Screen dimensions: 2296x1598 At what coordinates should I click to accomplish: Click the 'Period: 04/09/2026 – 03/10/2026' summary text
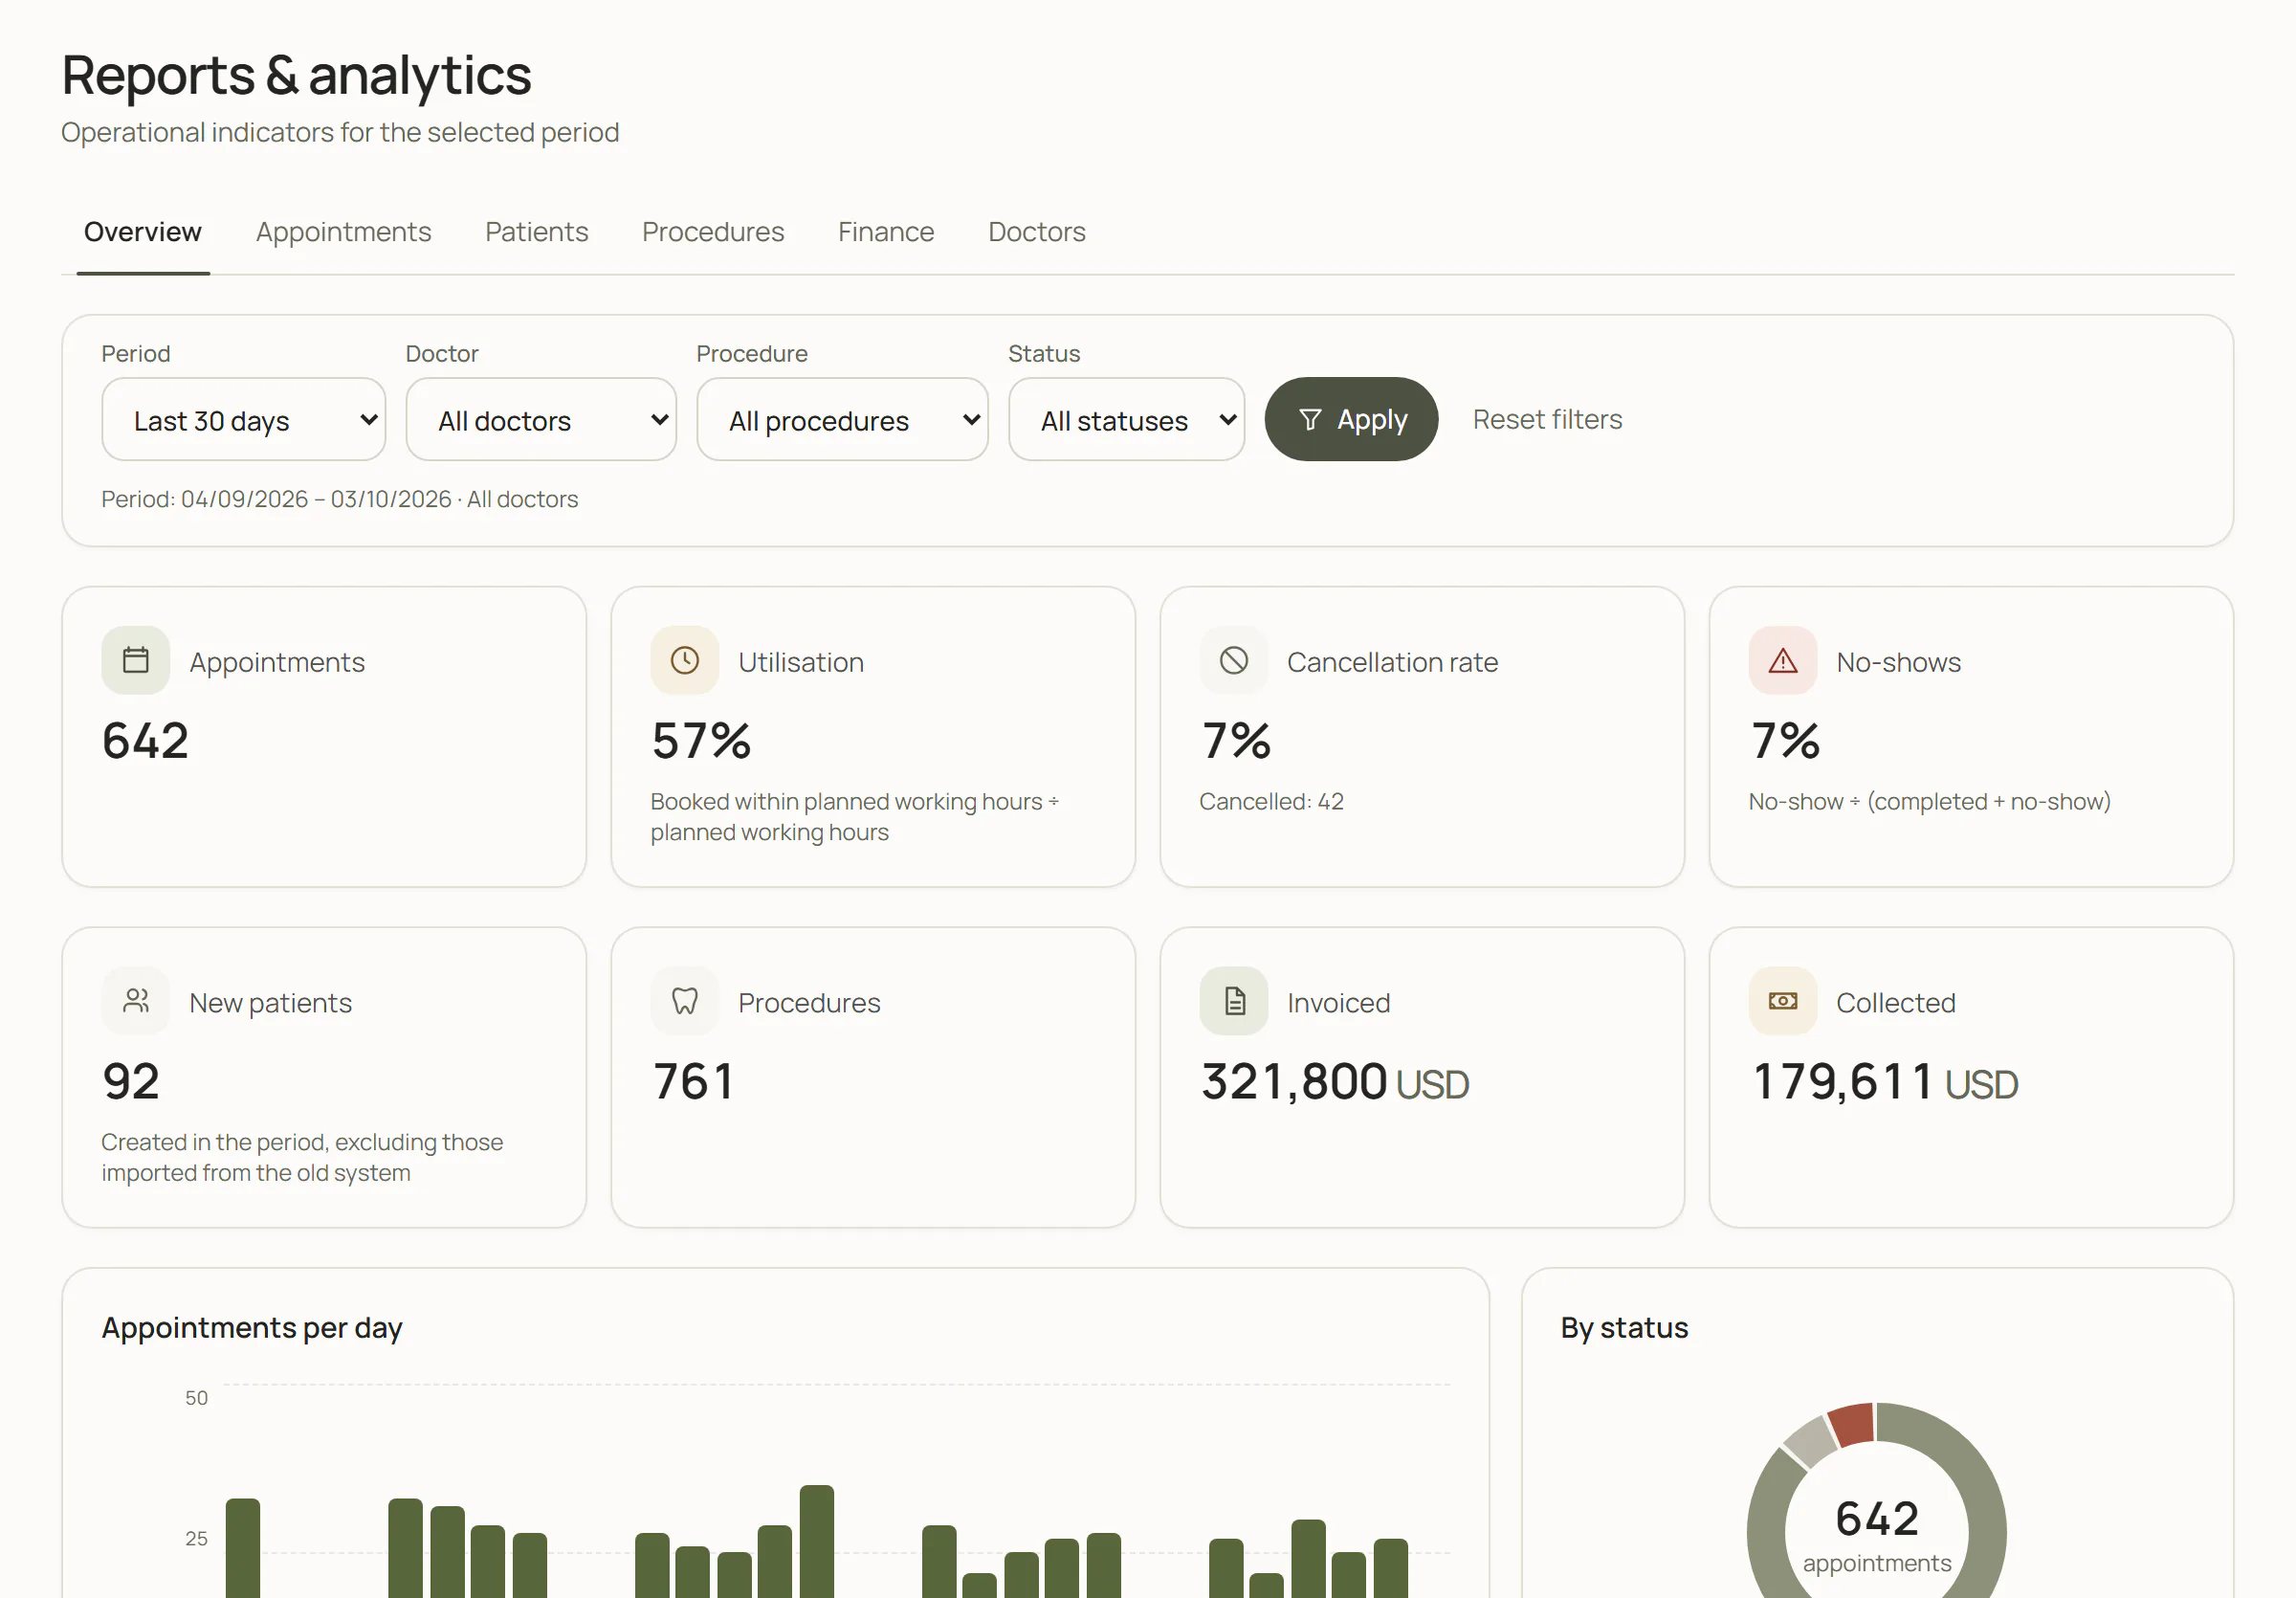[277, 499]
